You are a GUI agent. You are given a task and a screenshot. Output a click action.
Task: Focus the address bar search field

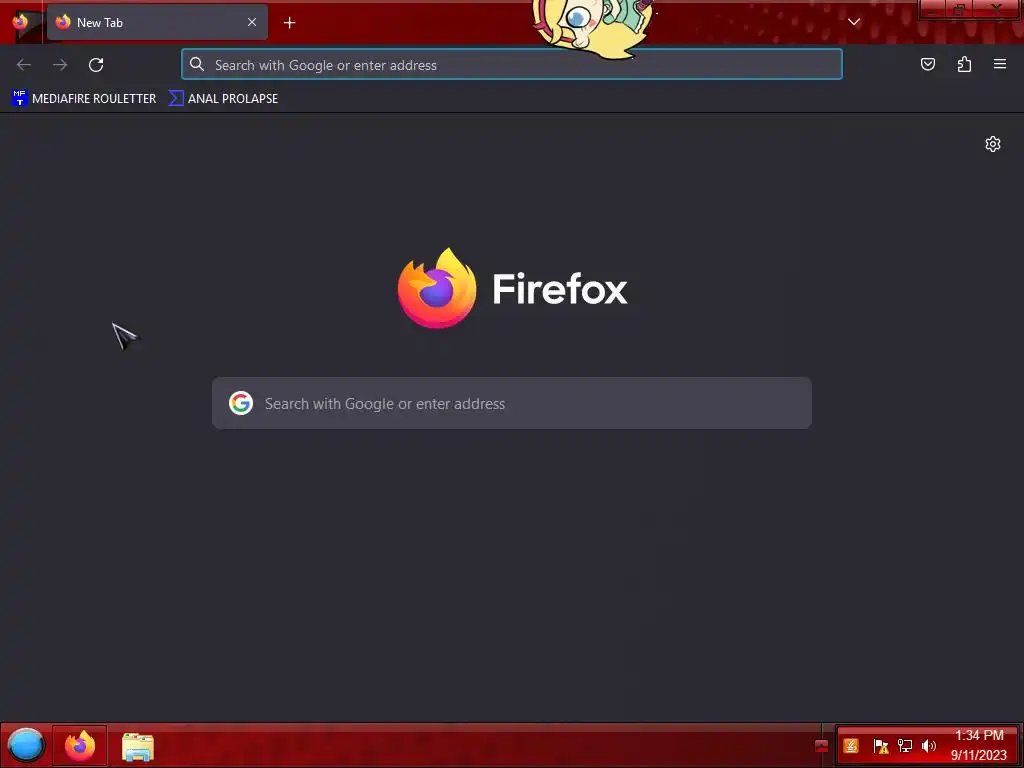click(x=511, y=65)
